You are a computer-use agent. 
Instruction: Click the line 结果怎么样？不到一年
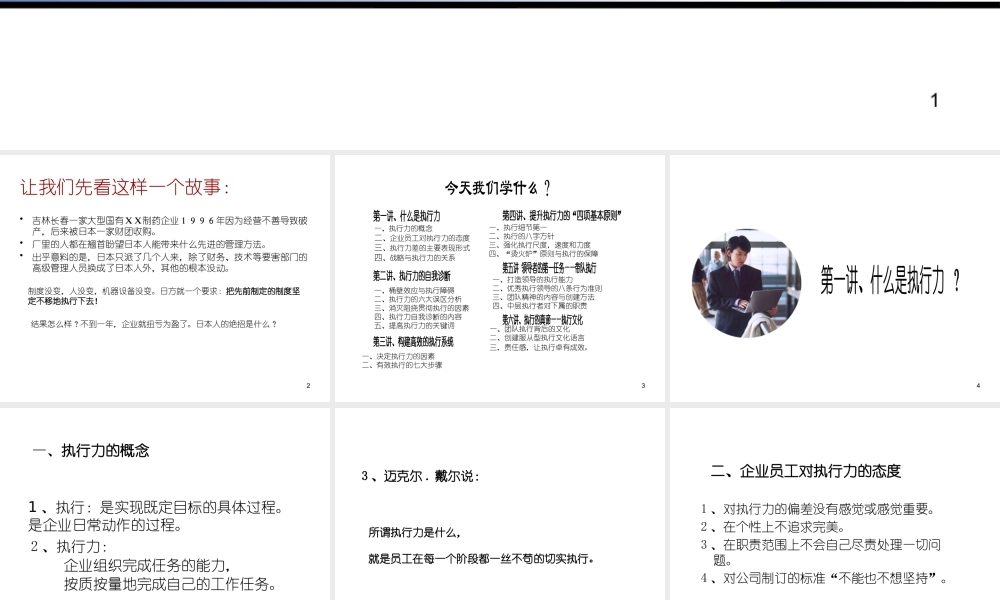tap(154, 324)
